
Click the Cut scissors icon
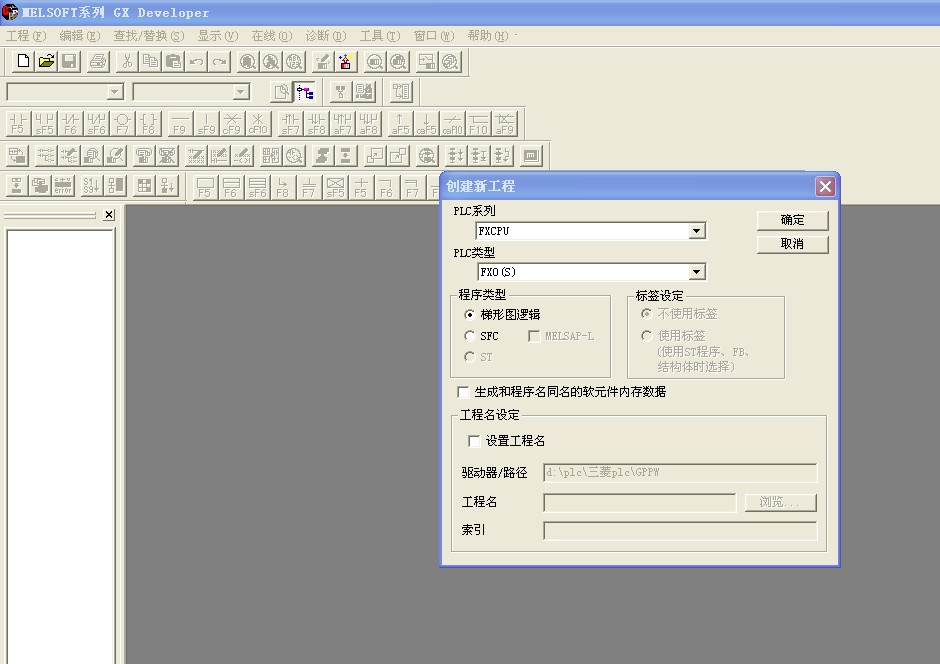127,62
